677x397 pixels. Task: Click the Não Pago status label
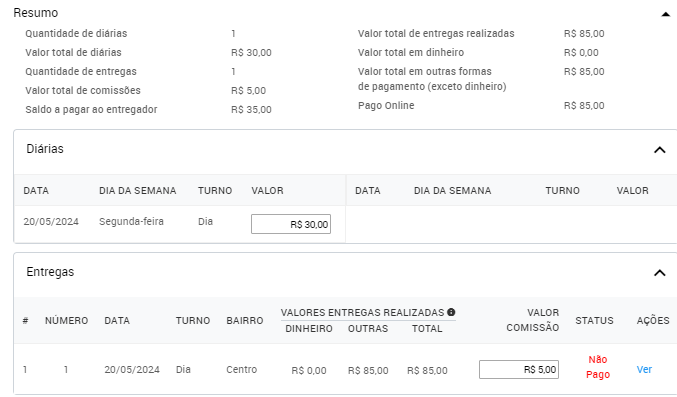coord(598,367)
